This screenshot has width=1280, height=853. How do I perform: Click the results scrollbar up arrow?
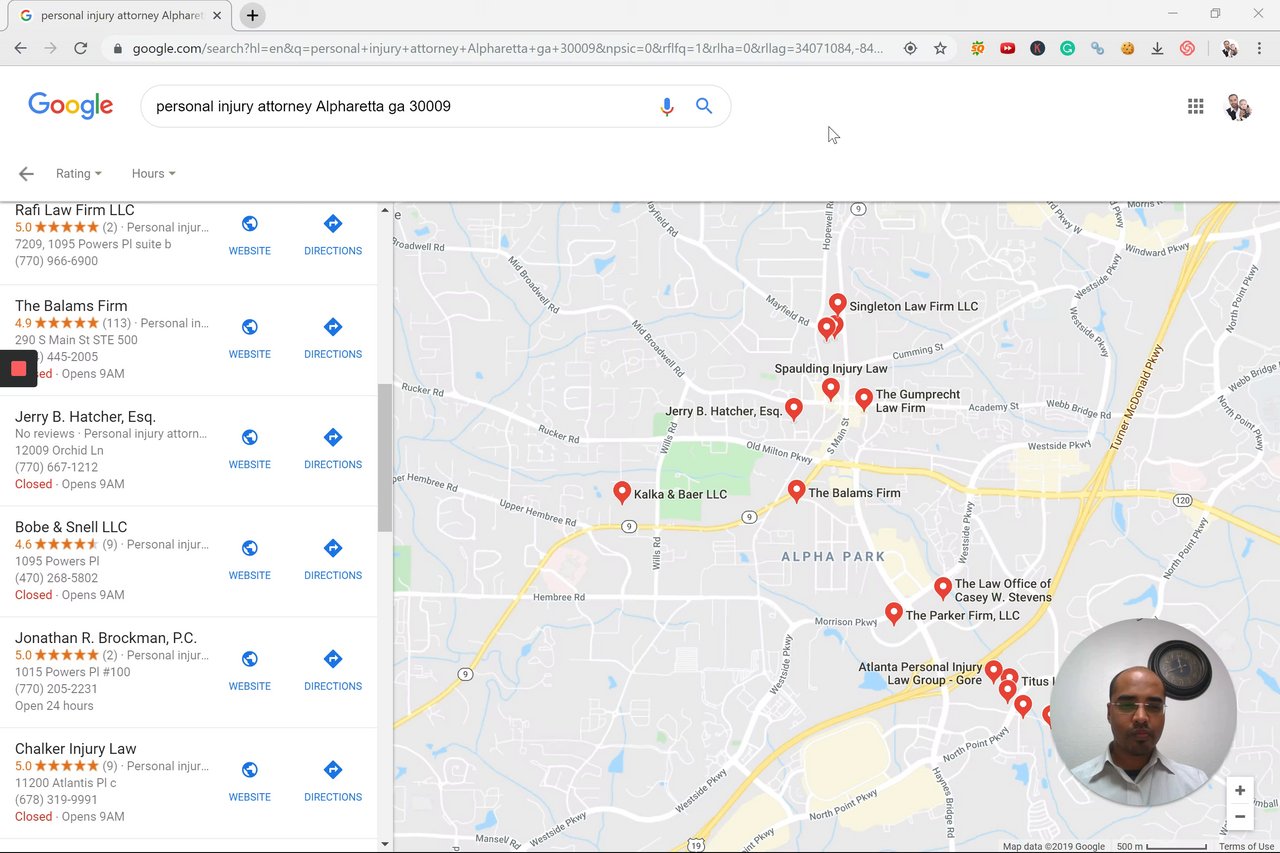(385, 210)
